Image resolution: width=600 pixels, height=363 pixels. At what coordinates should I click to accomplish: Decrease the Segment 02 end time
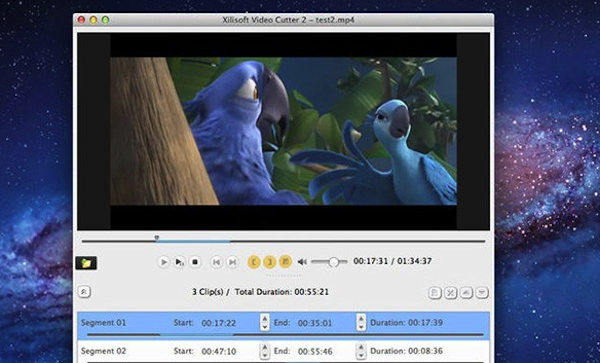361,356
